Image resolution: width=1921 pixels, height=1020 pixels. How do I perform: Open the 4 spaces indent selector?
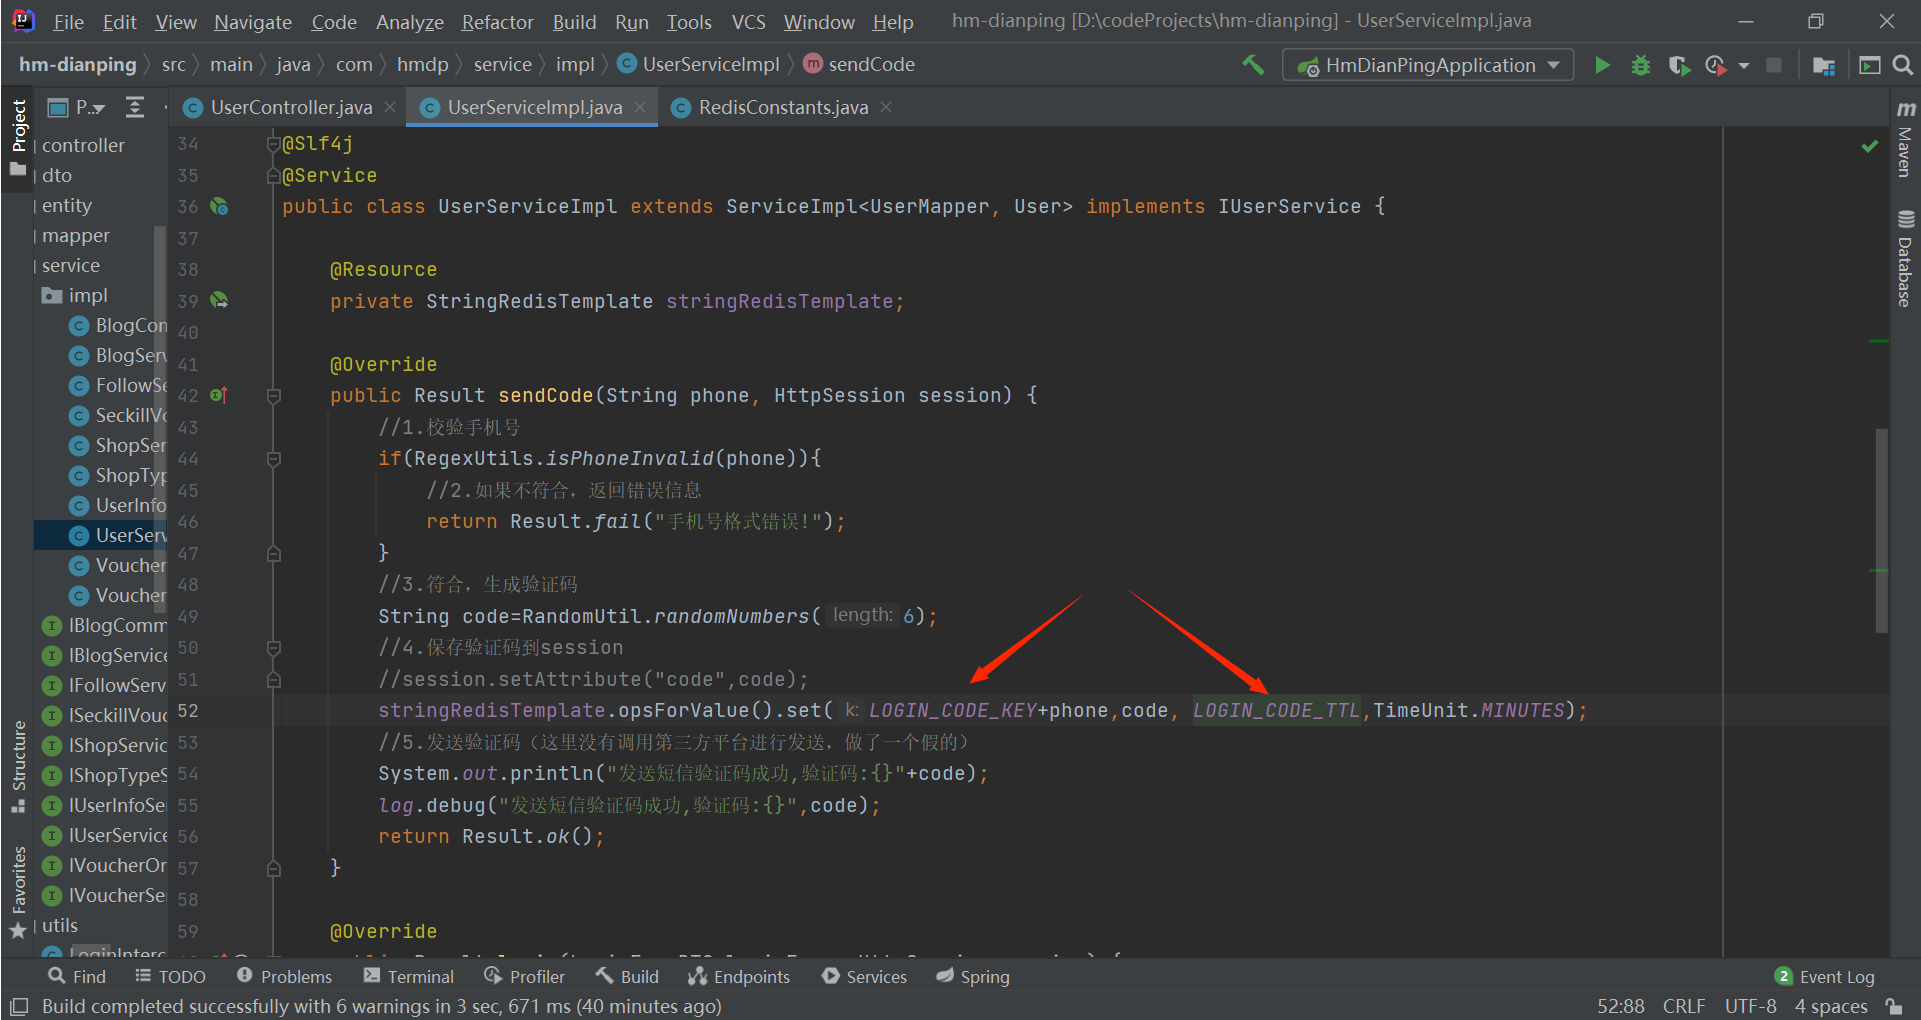(1831, 1006)
